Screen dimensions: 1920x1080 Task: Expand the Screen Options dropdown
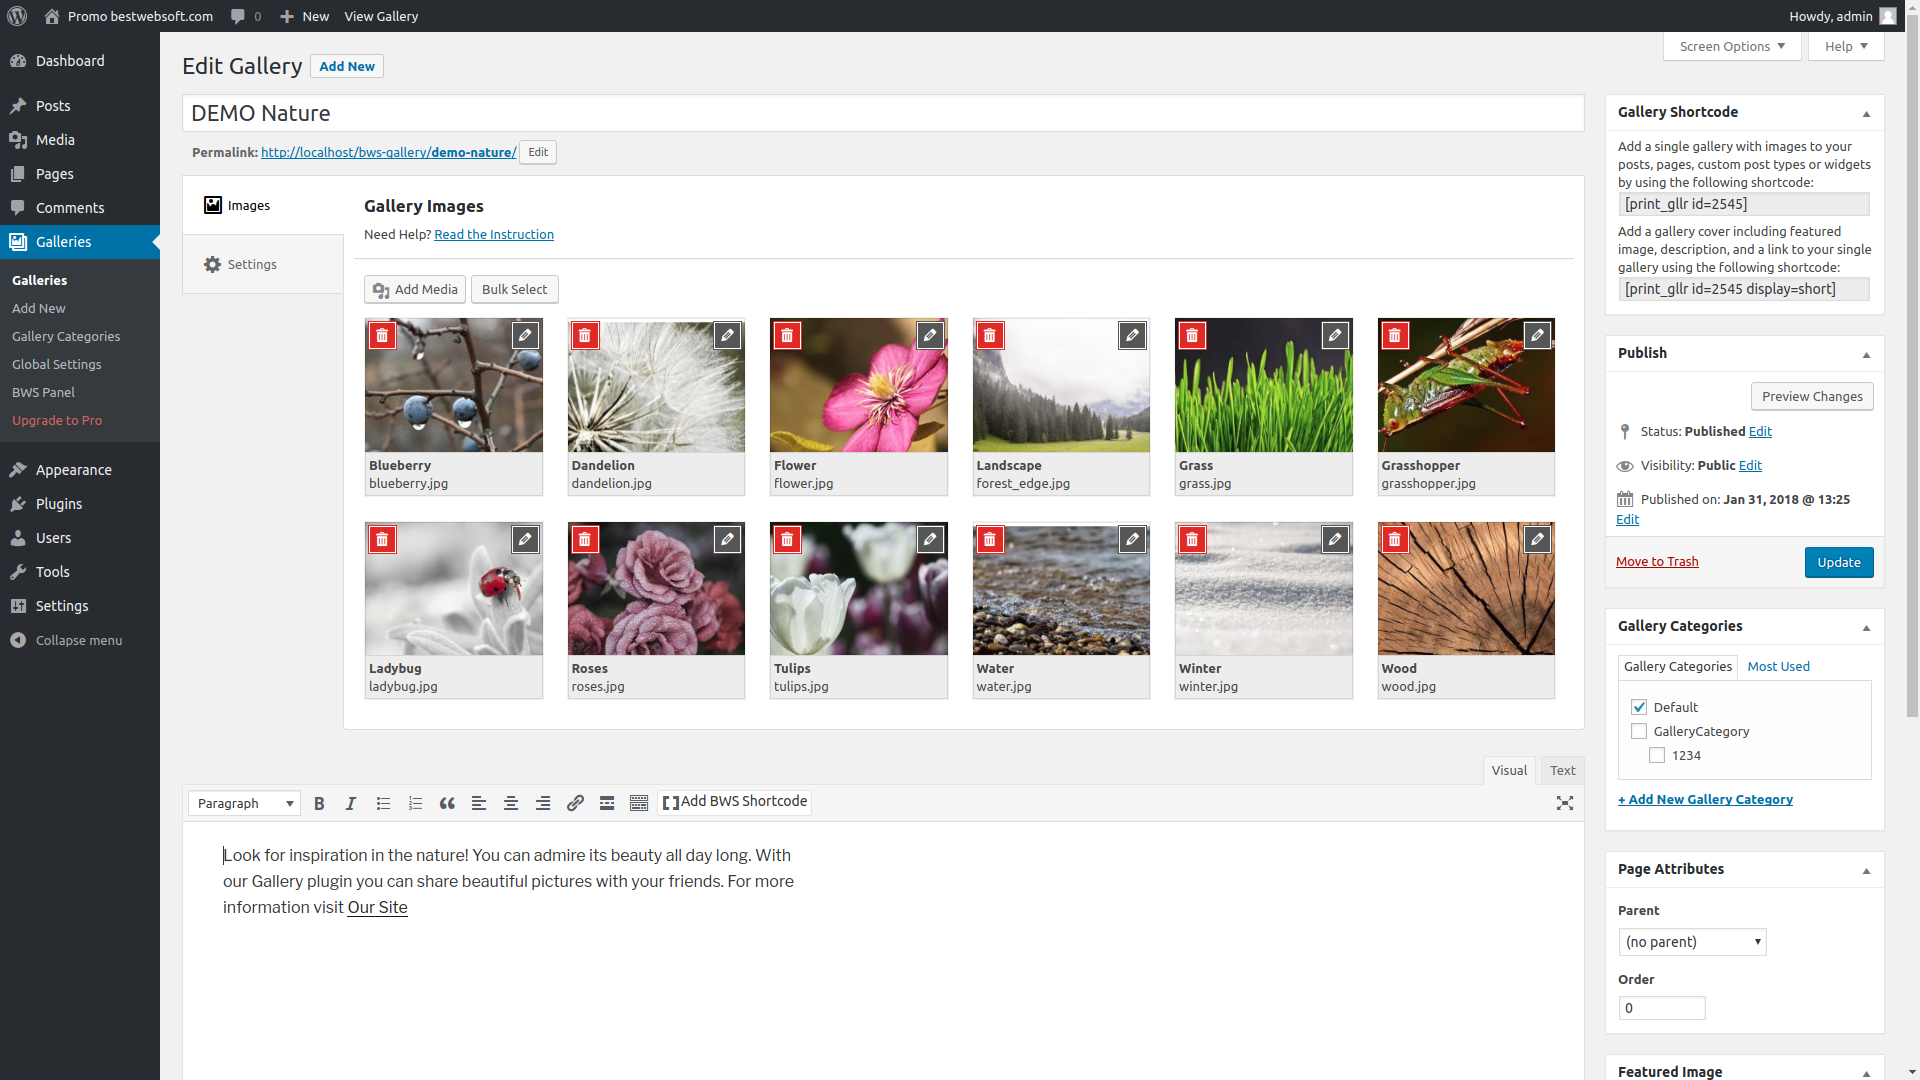point(1731,46)
